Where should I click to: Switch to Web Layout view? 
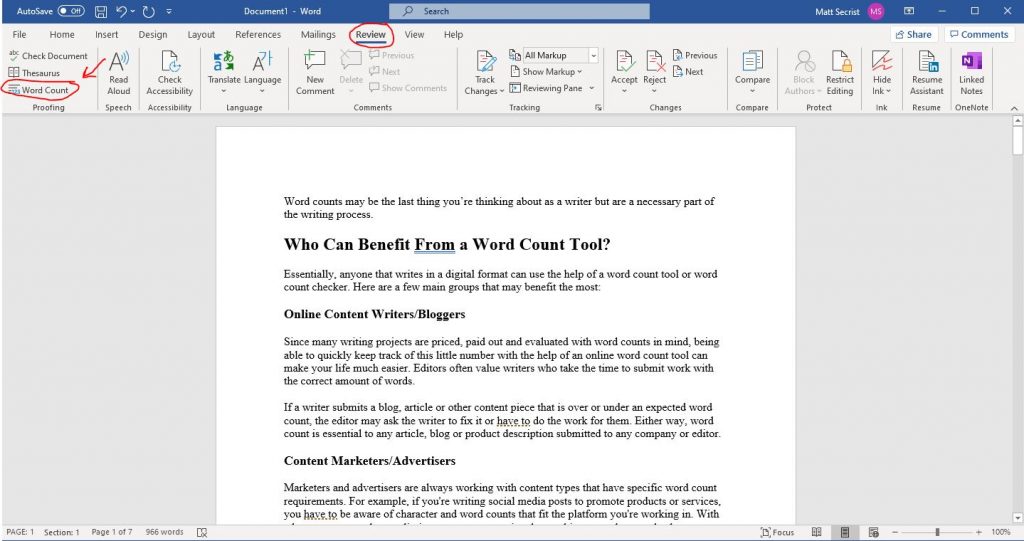[x=874, y=532]
